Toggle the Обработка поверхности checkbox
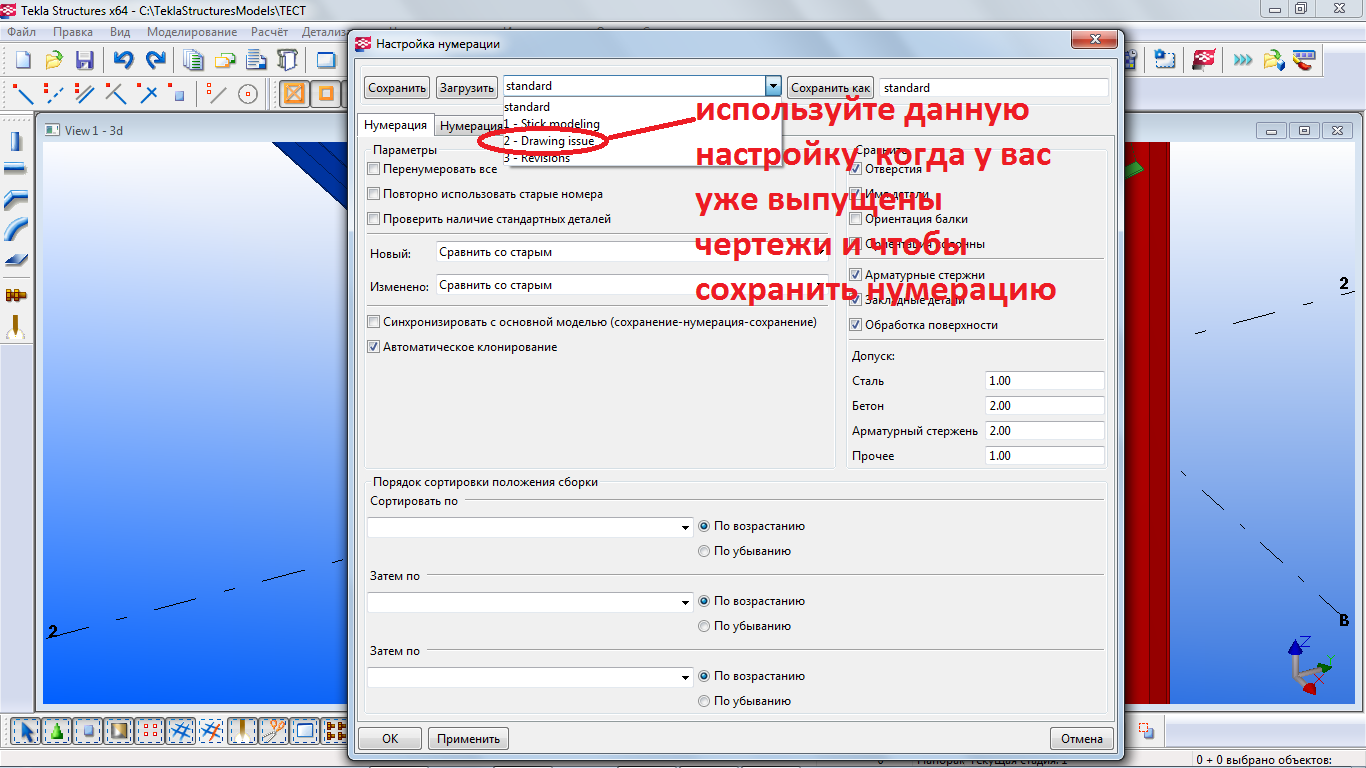The image size is (1366, 768). (855, 325)
